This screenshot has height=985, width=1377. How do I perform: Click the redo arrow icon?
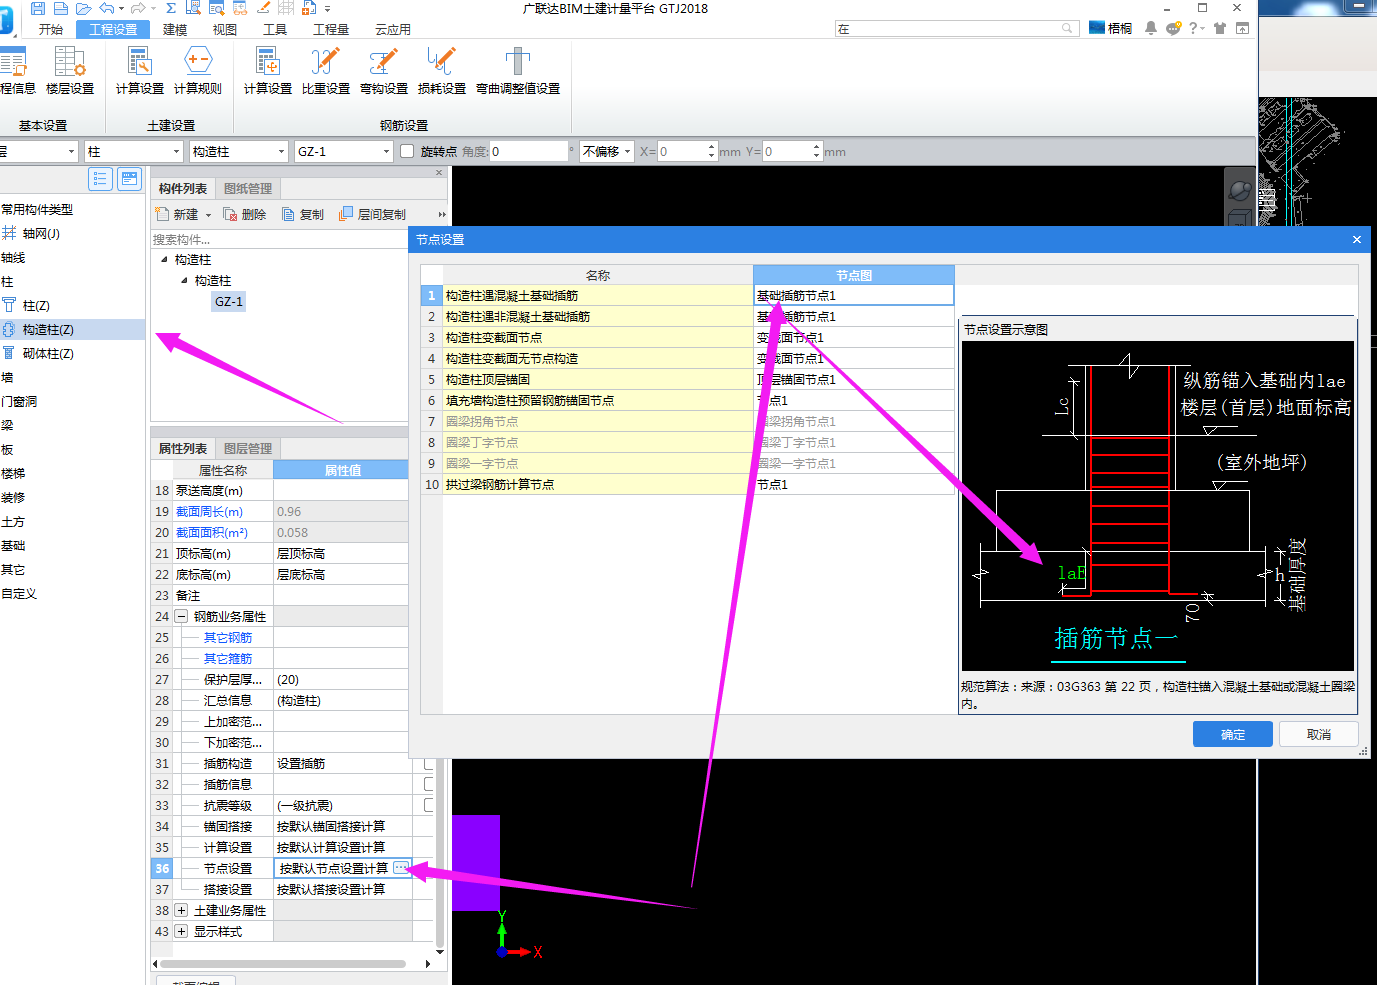138,8
